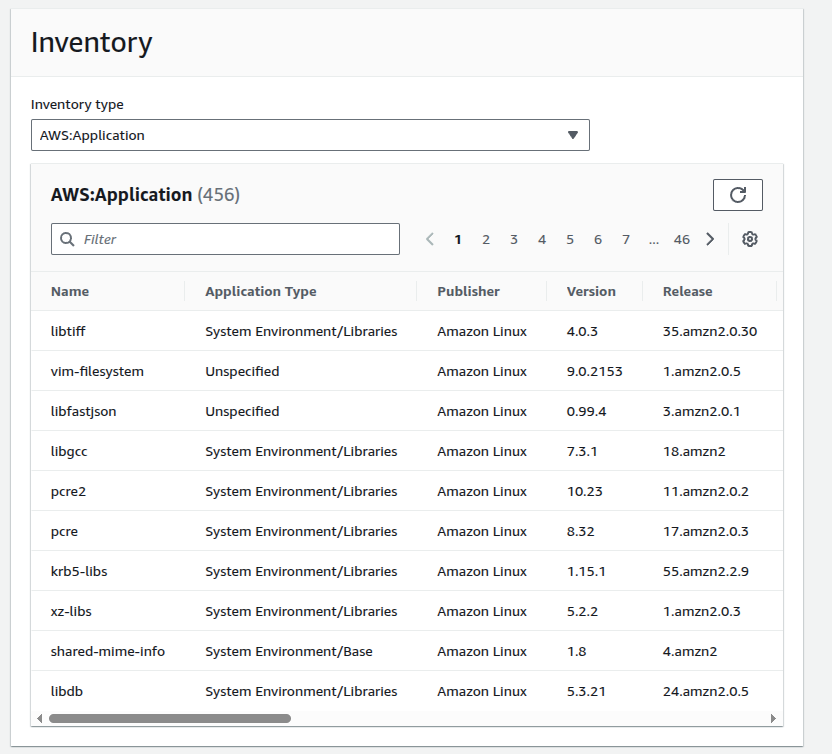
Task: Click version 5.2.2 cell
Action: point(582,611)
